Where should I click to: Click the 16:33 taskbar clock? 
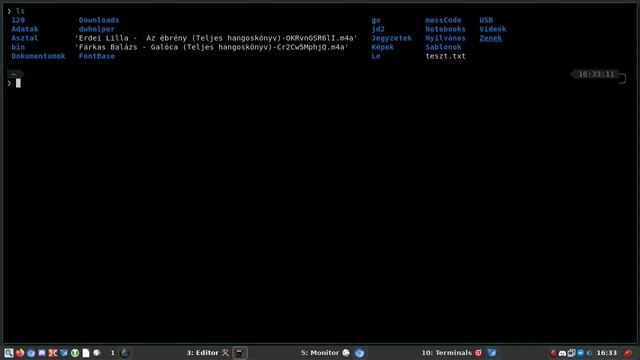607,353
